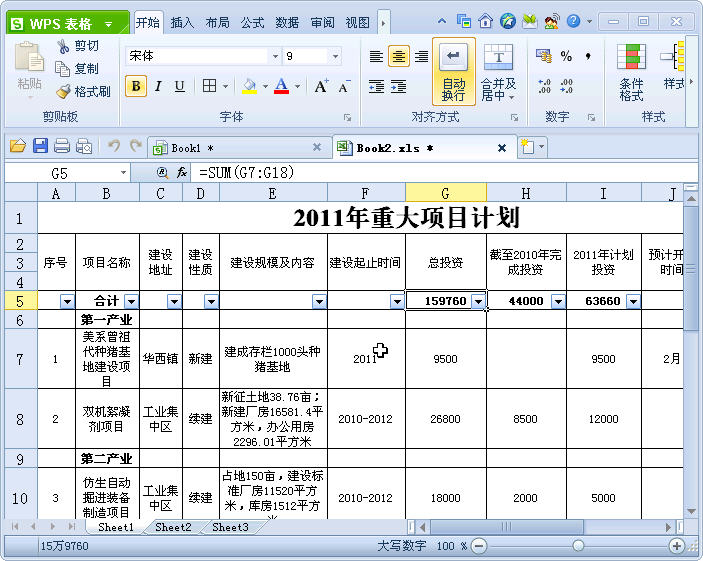The width and height of the screenshot is (703, 561).
Task: Click the Undo arrow icon
Action: 113,146
